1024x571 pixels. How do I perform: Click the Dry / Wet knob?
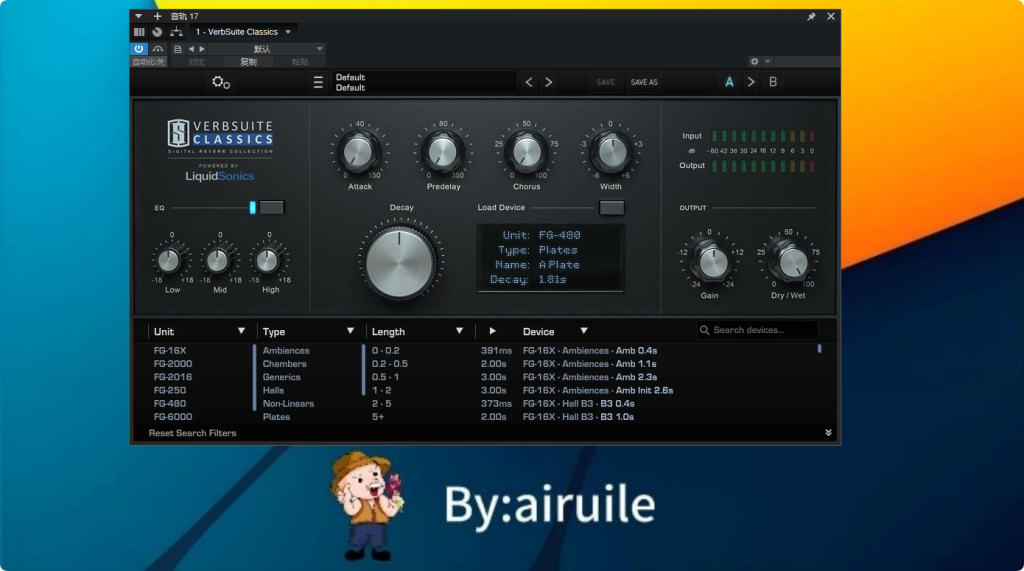pyautogui.click(x=792, y=262)
